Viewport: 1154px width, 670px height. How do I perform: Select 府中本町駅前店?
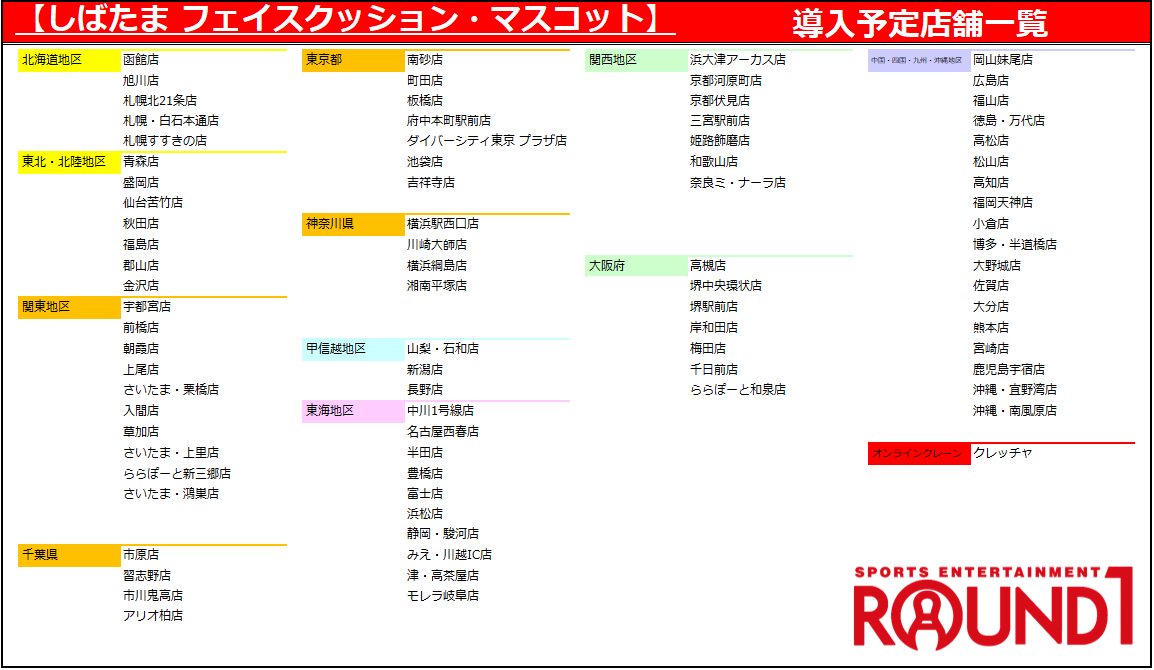click(449, 121)
